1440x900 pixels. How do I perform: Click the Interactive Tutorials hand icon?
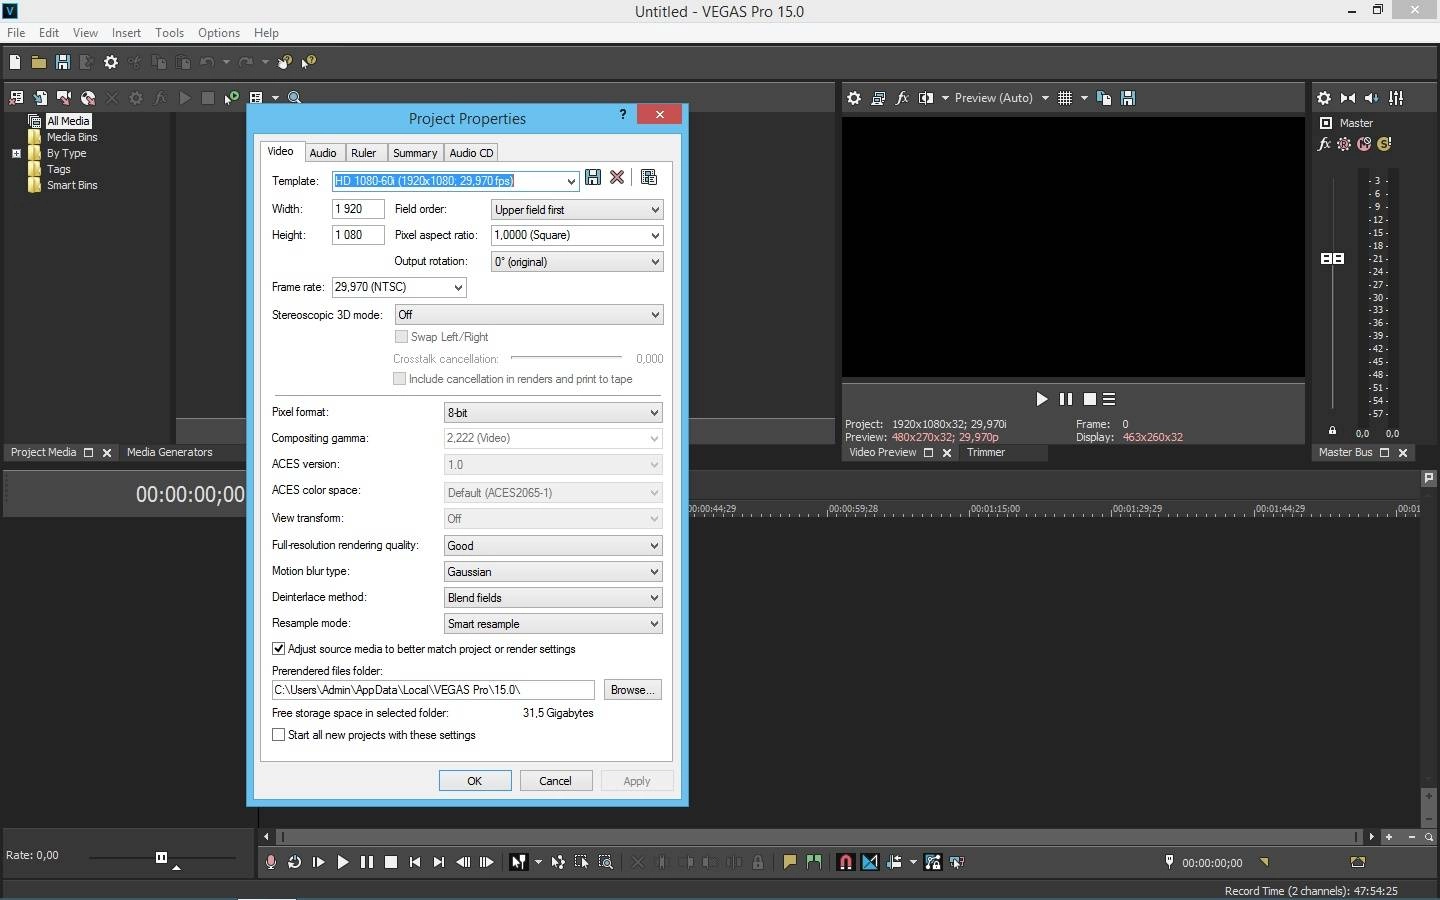tap(285, 62)
